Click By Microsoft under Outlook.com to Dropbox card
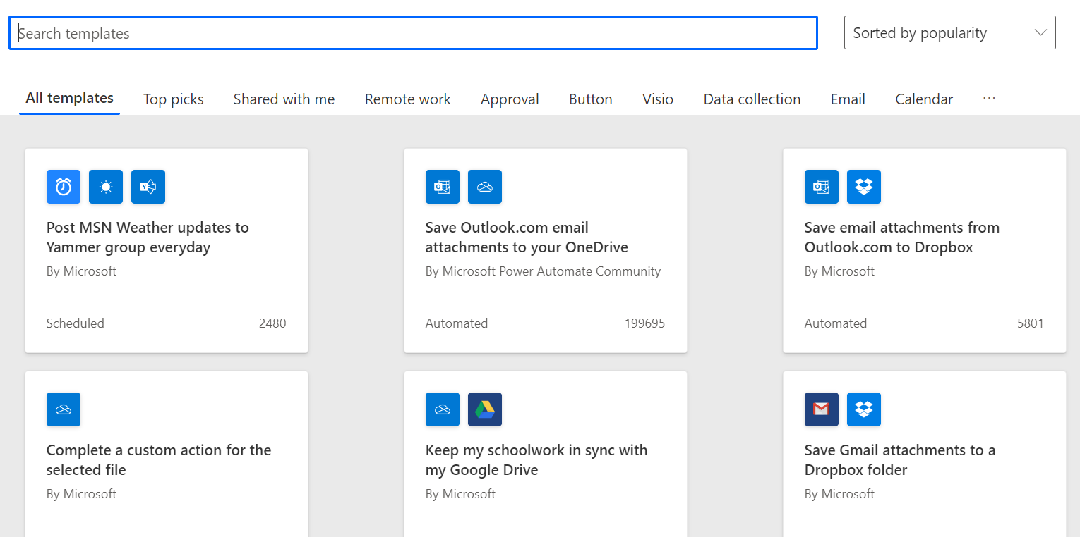Viewport: 1080px width, 537px height. (840, 271)
